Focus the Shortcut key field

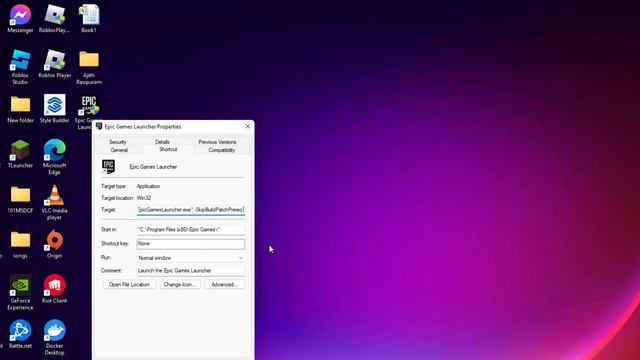pos(191,244)
